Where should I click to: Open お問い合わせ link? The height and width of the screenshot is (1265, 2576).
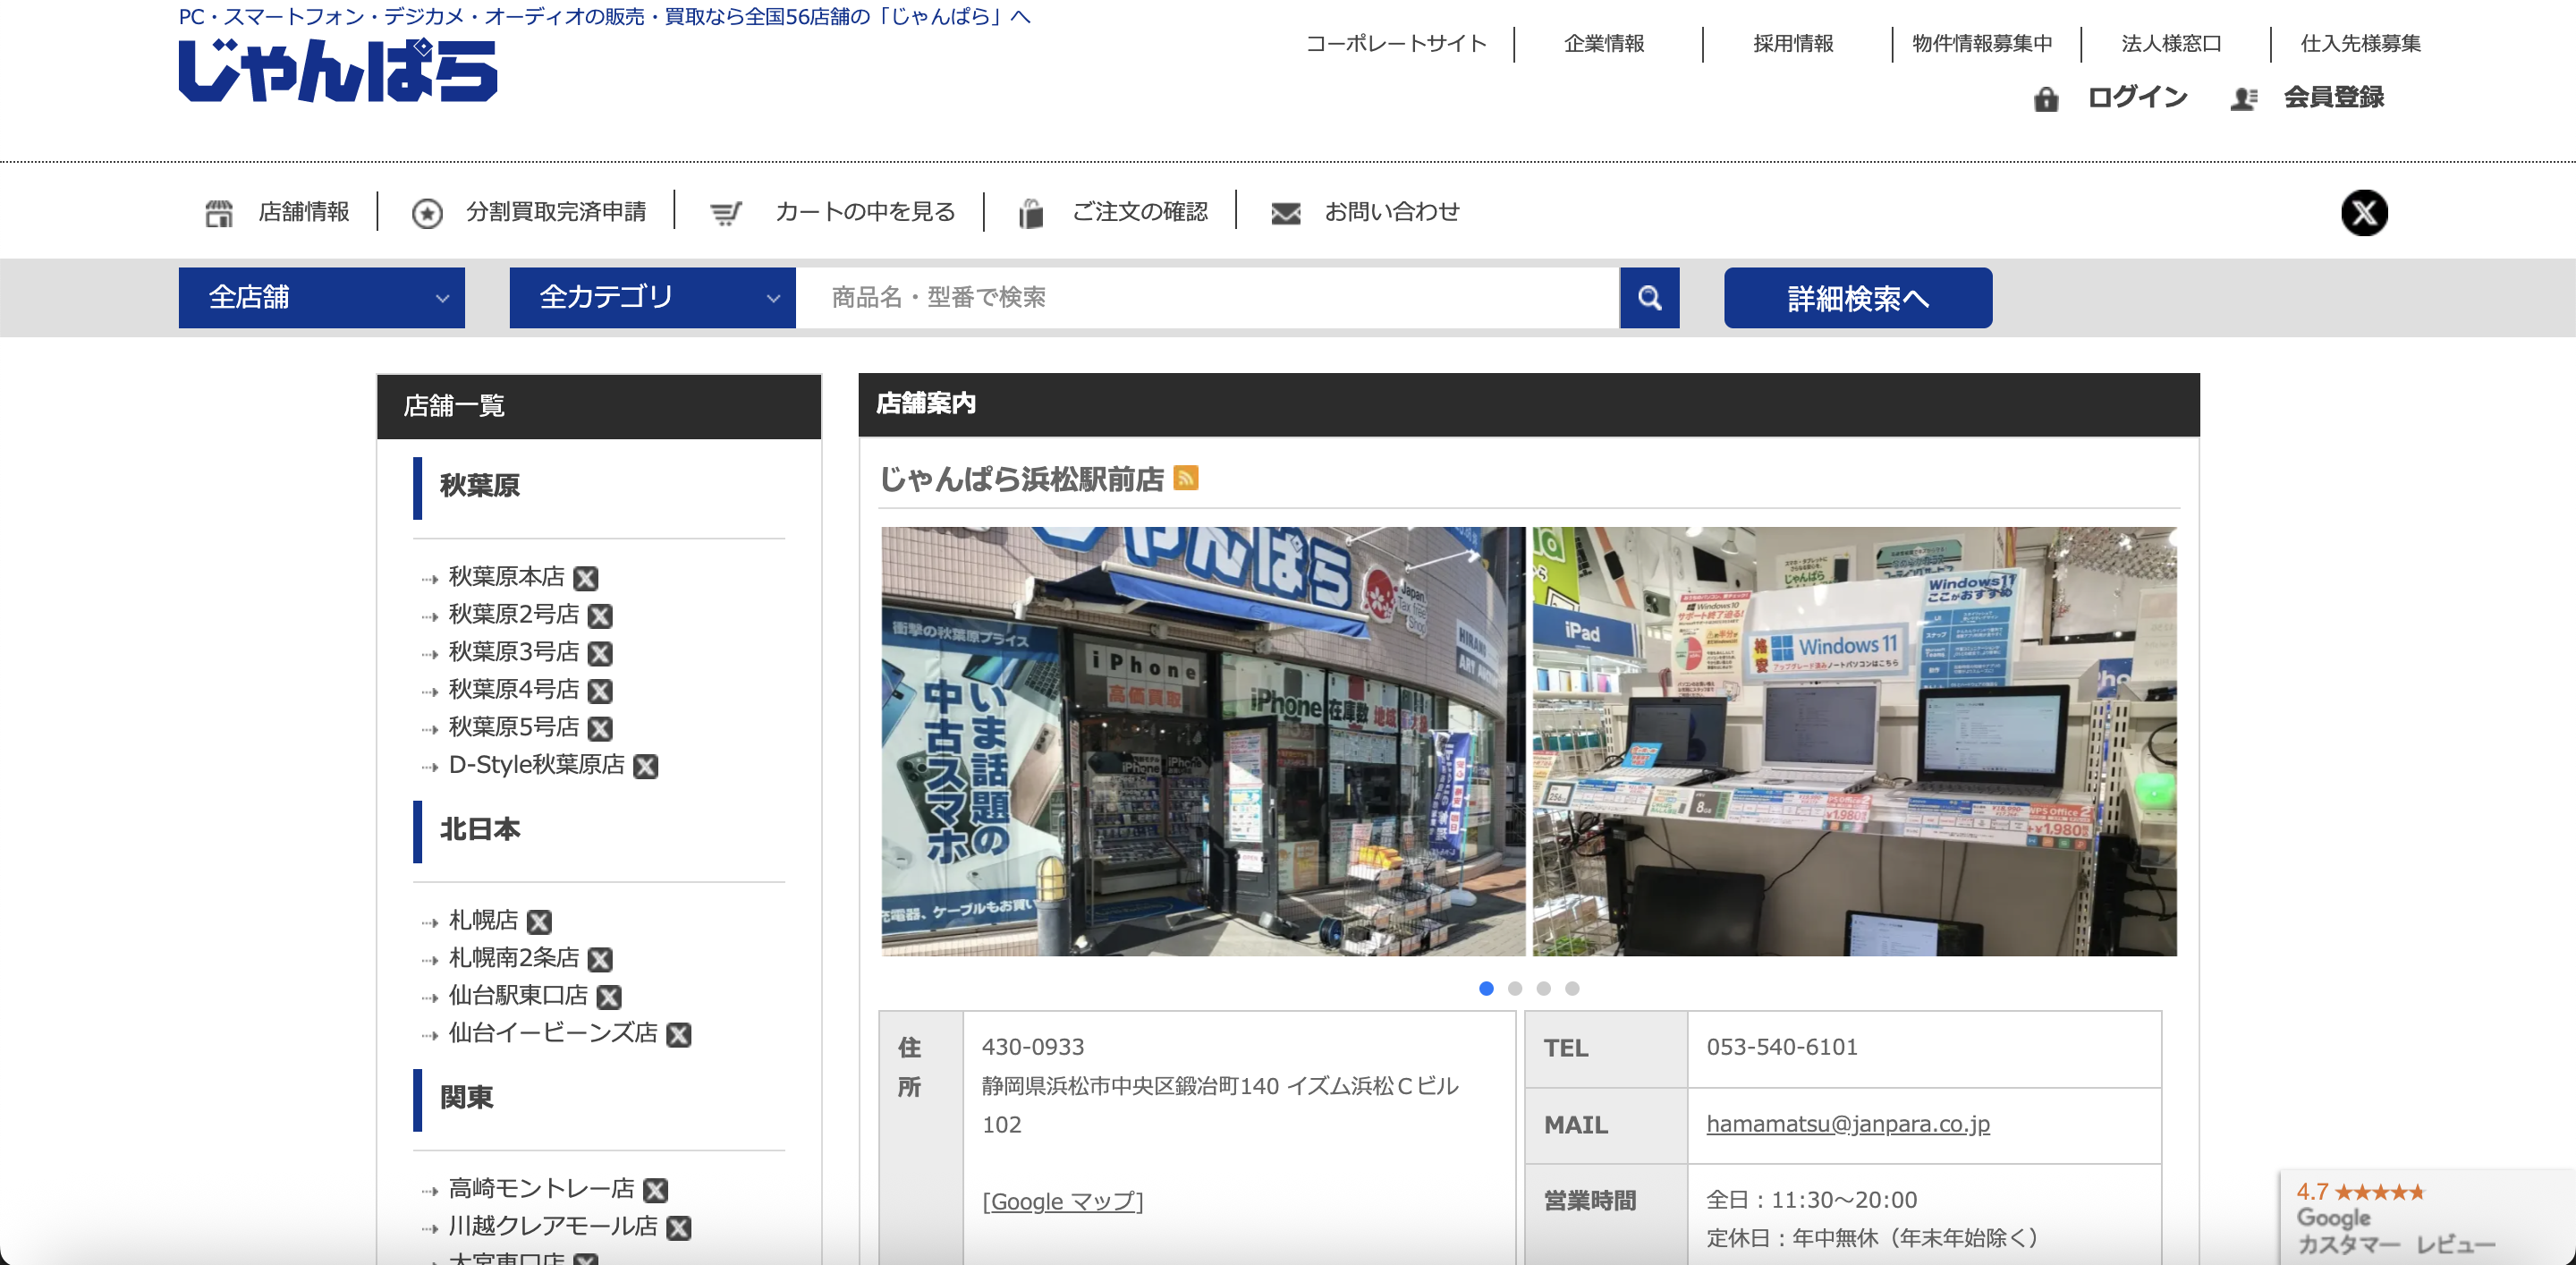pos(1392,212)
